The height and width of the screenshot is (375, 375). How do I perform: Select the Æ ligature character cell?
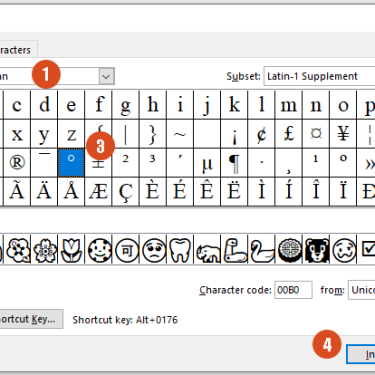[98, 192]
